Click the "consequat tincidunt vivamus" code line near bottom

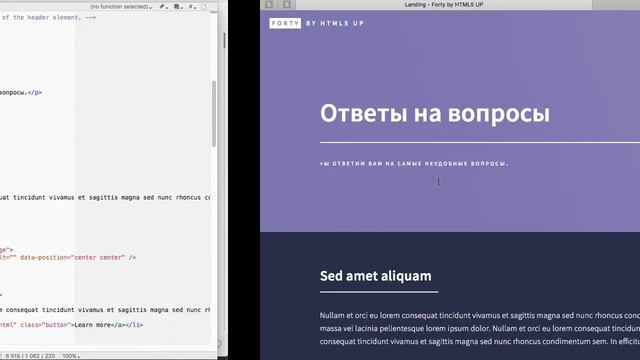105,310
